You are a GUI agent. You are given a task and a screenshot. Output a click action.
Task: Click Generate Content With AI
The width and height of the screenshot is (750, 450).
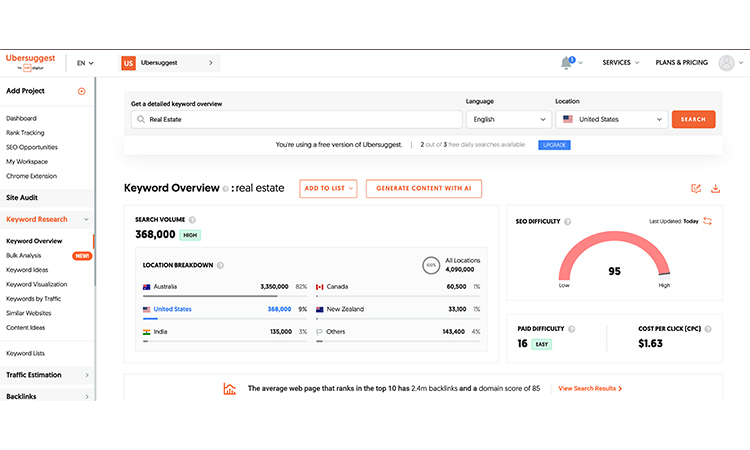click(x=424, y=188)
